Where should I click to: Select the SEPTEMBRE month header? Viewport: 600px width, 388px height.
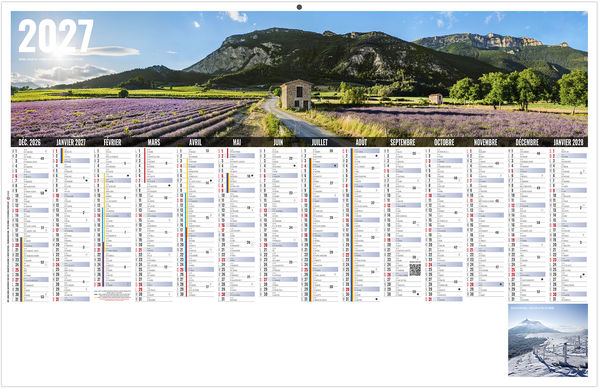pos(403,142)
